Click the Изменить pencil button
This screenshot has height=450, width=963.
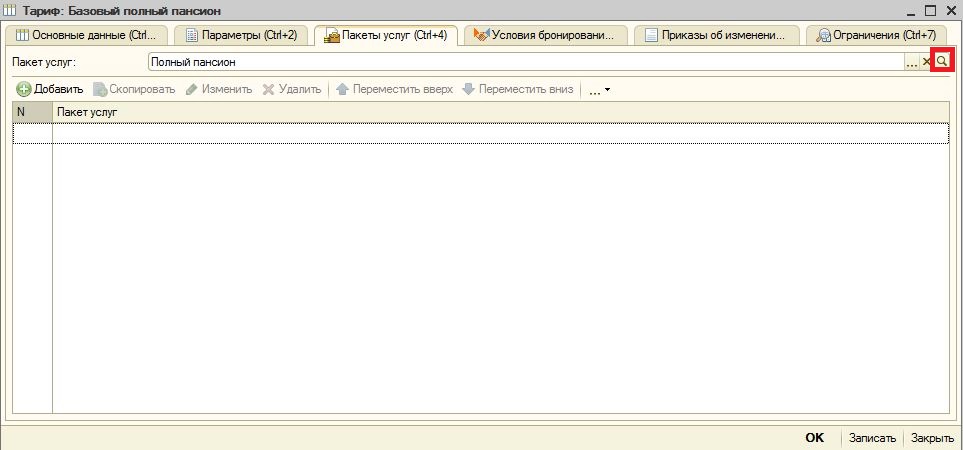219,90
